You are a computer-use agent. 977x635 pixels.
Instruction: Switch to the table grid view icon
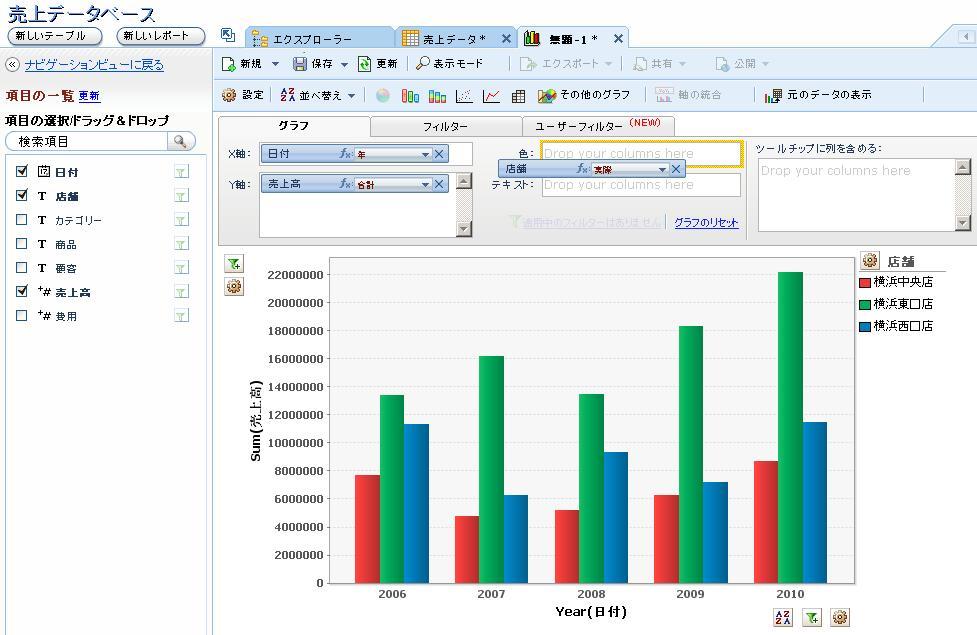click(518, 96)
